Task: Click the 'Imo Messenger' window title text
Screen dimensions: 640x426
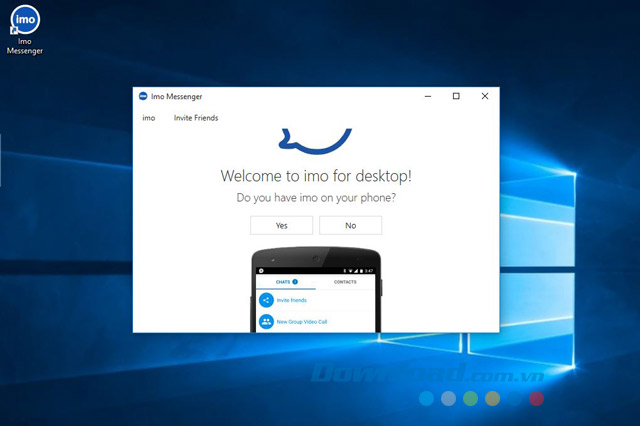Action: click(176, 97)
